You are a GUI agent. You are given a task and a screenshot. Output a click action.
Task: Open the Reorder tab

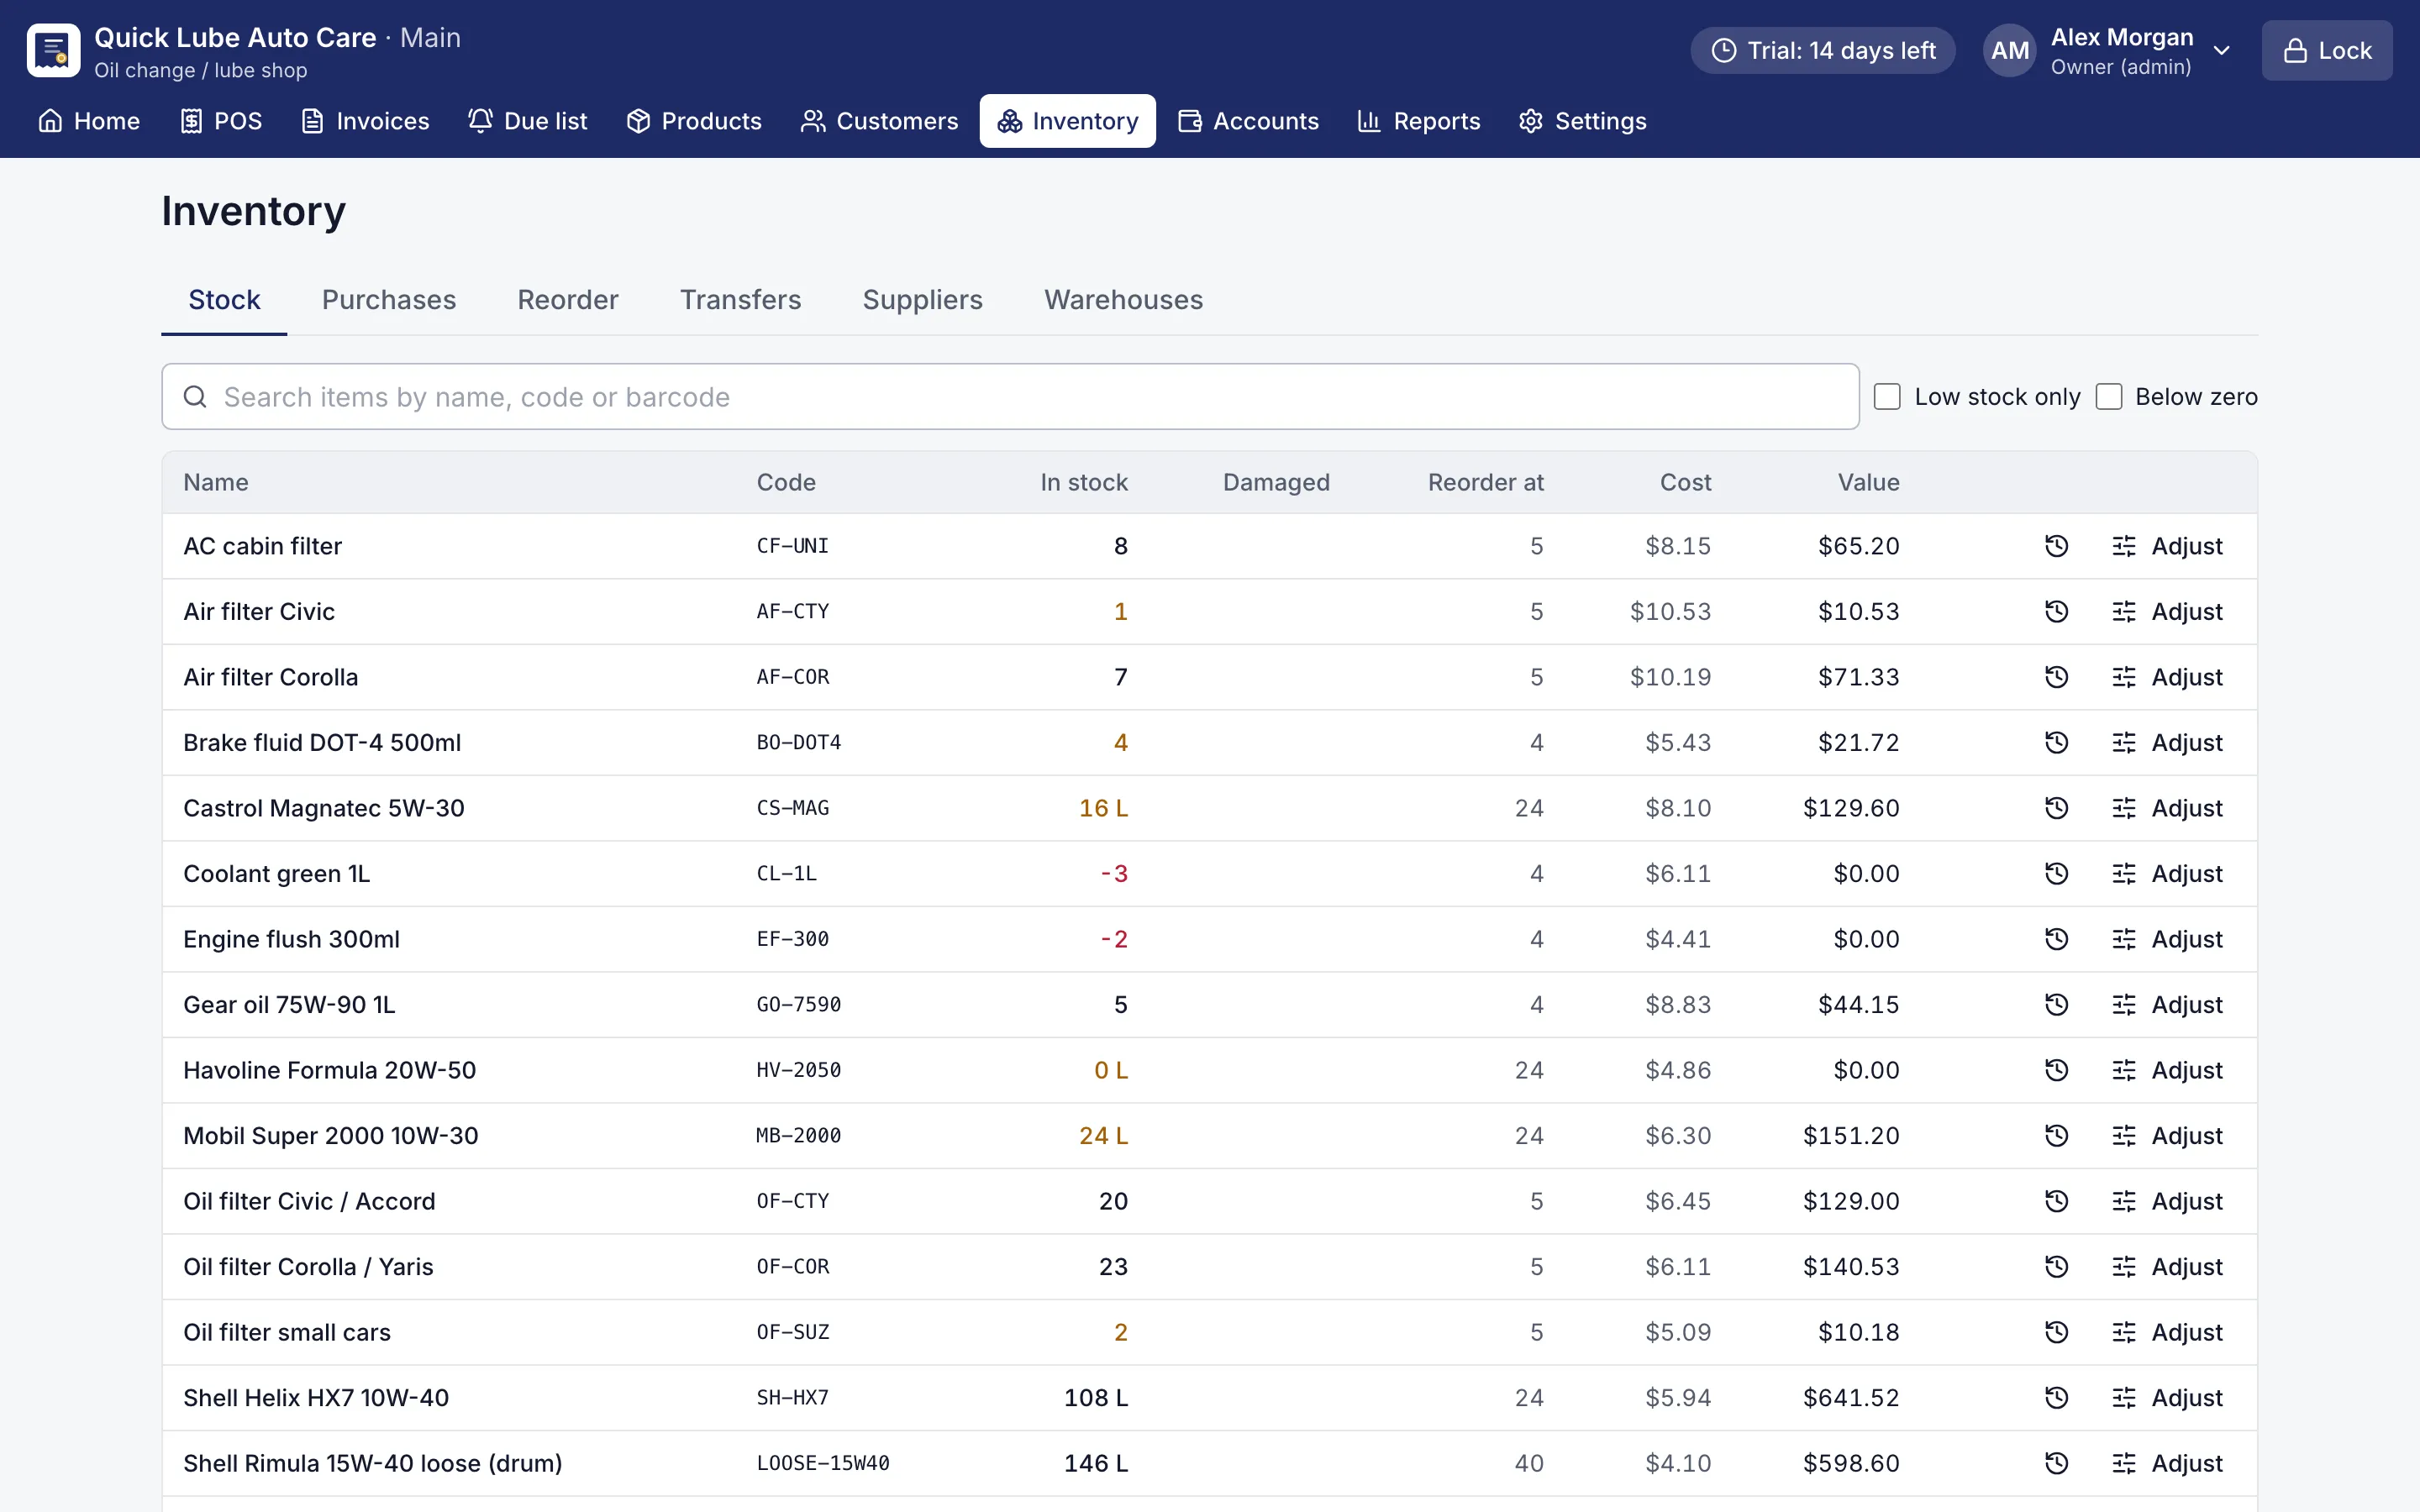[567, 300]
